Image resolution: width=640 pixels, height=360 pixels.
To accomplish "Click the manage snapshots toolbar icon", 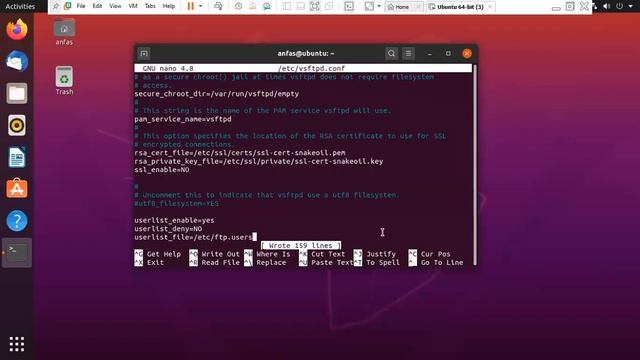I will [267, 6].
